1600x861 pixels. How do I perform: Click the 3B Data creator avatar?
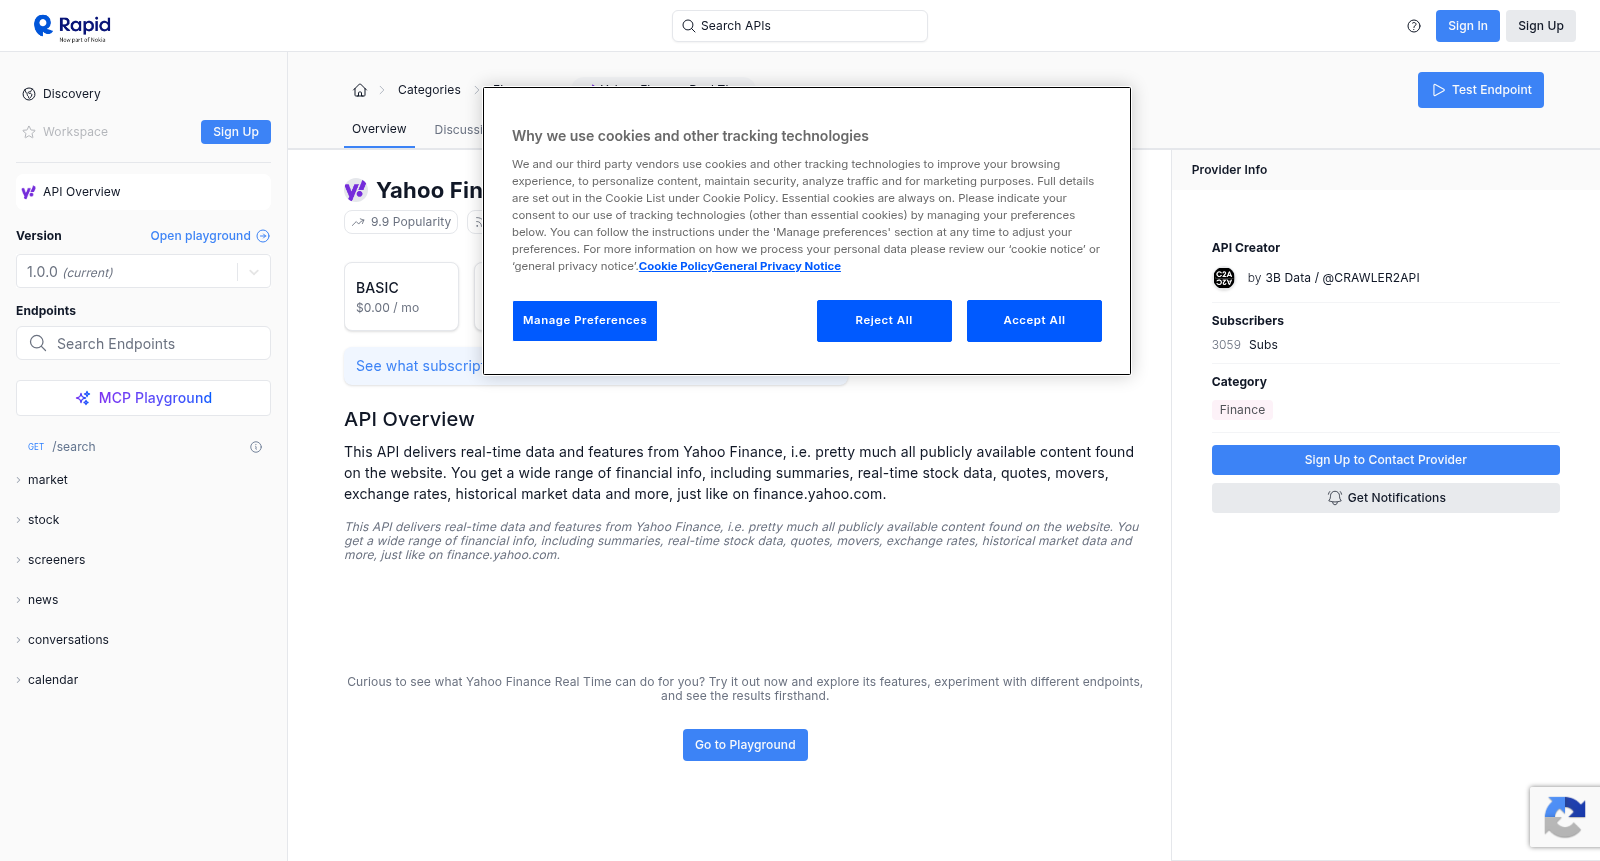click(1224, 278)
